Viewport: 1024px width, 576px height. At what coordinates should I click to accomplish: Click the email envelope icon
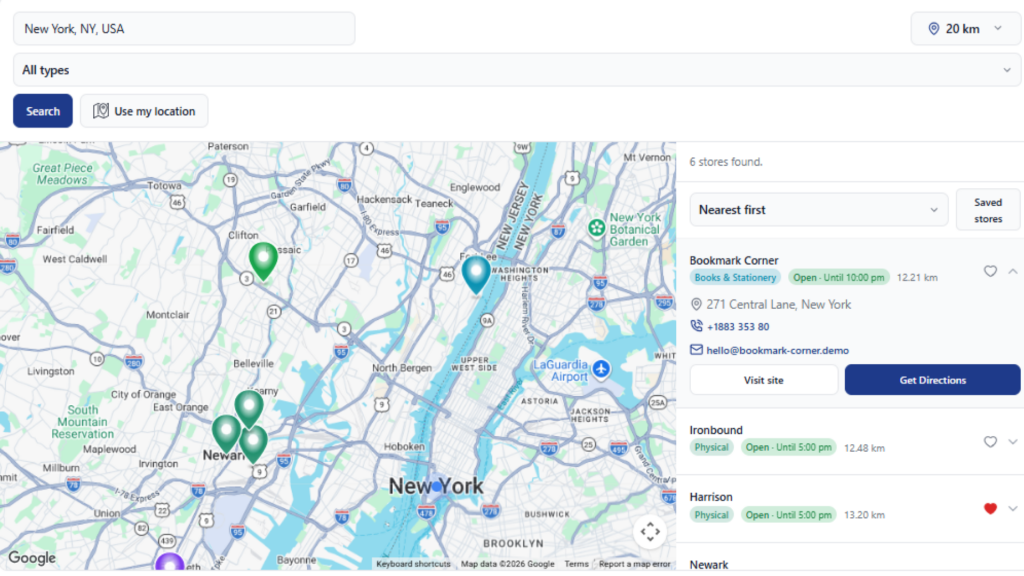(697, 350)
